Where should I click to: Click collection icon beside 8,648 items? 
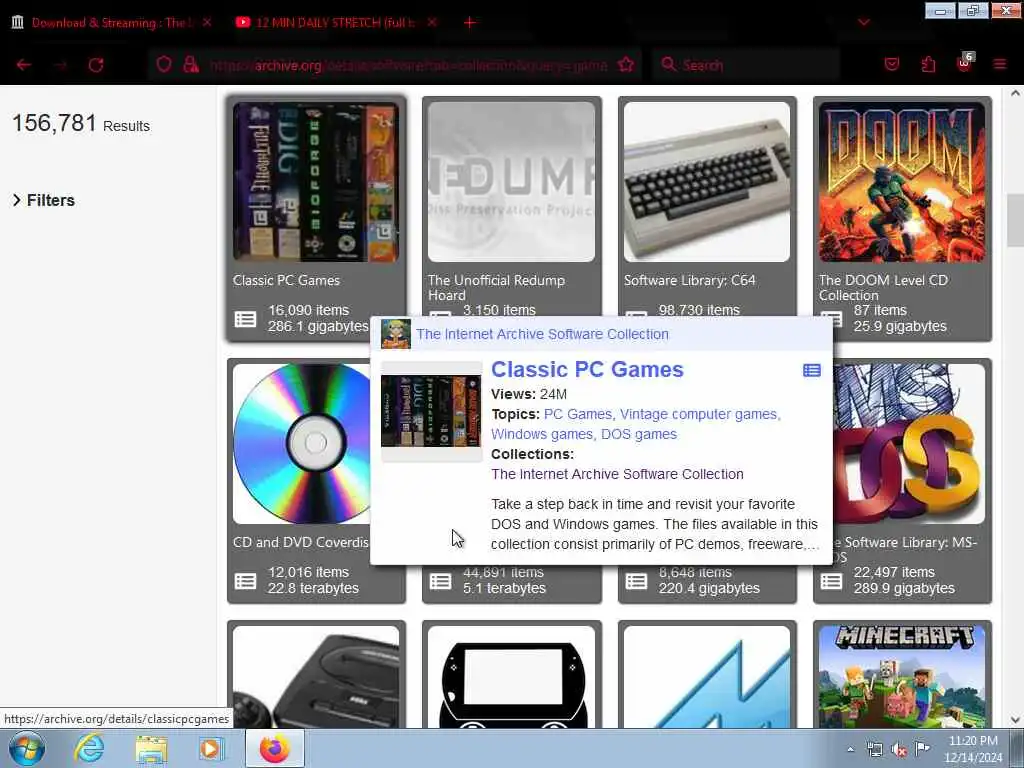(x=636, y=581)
